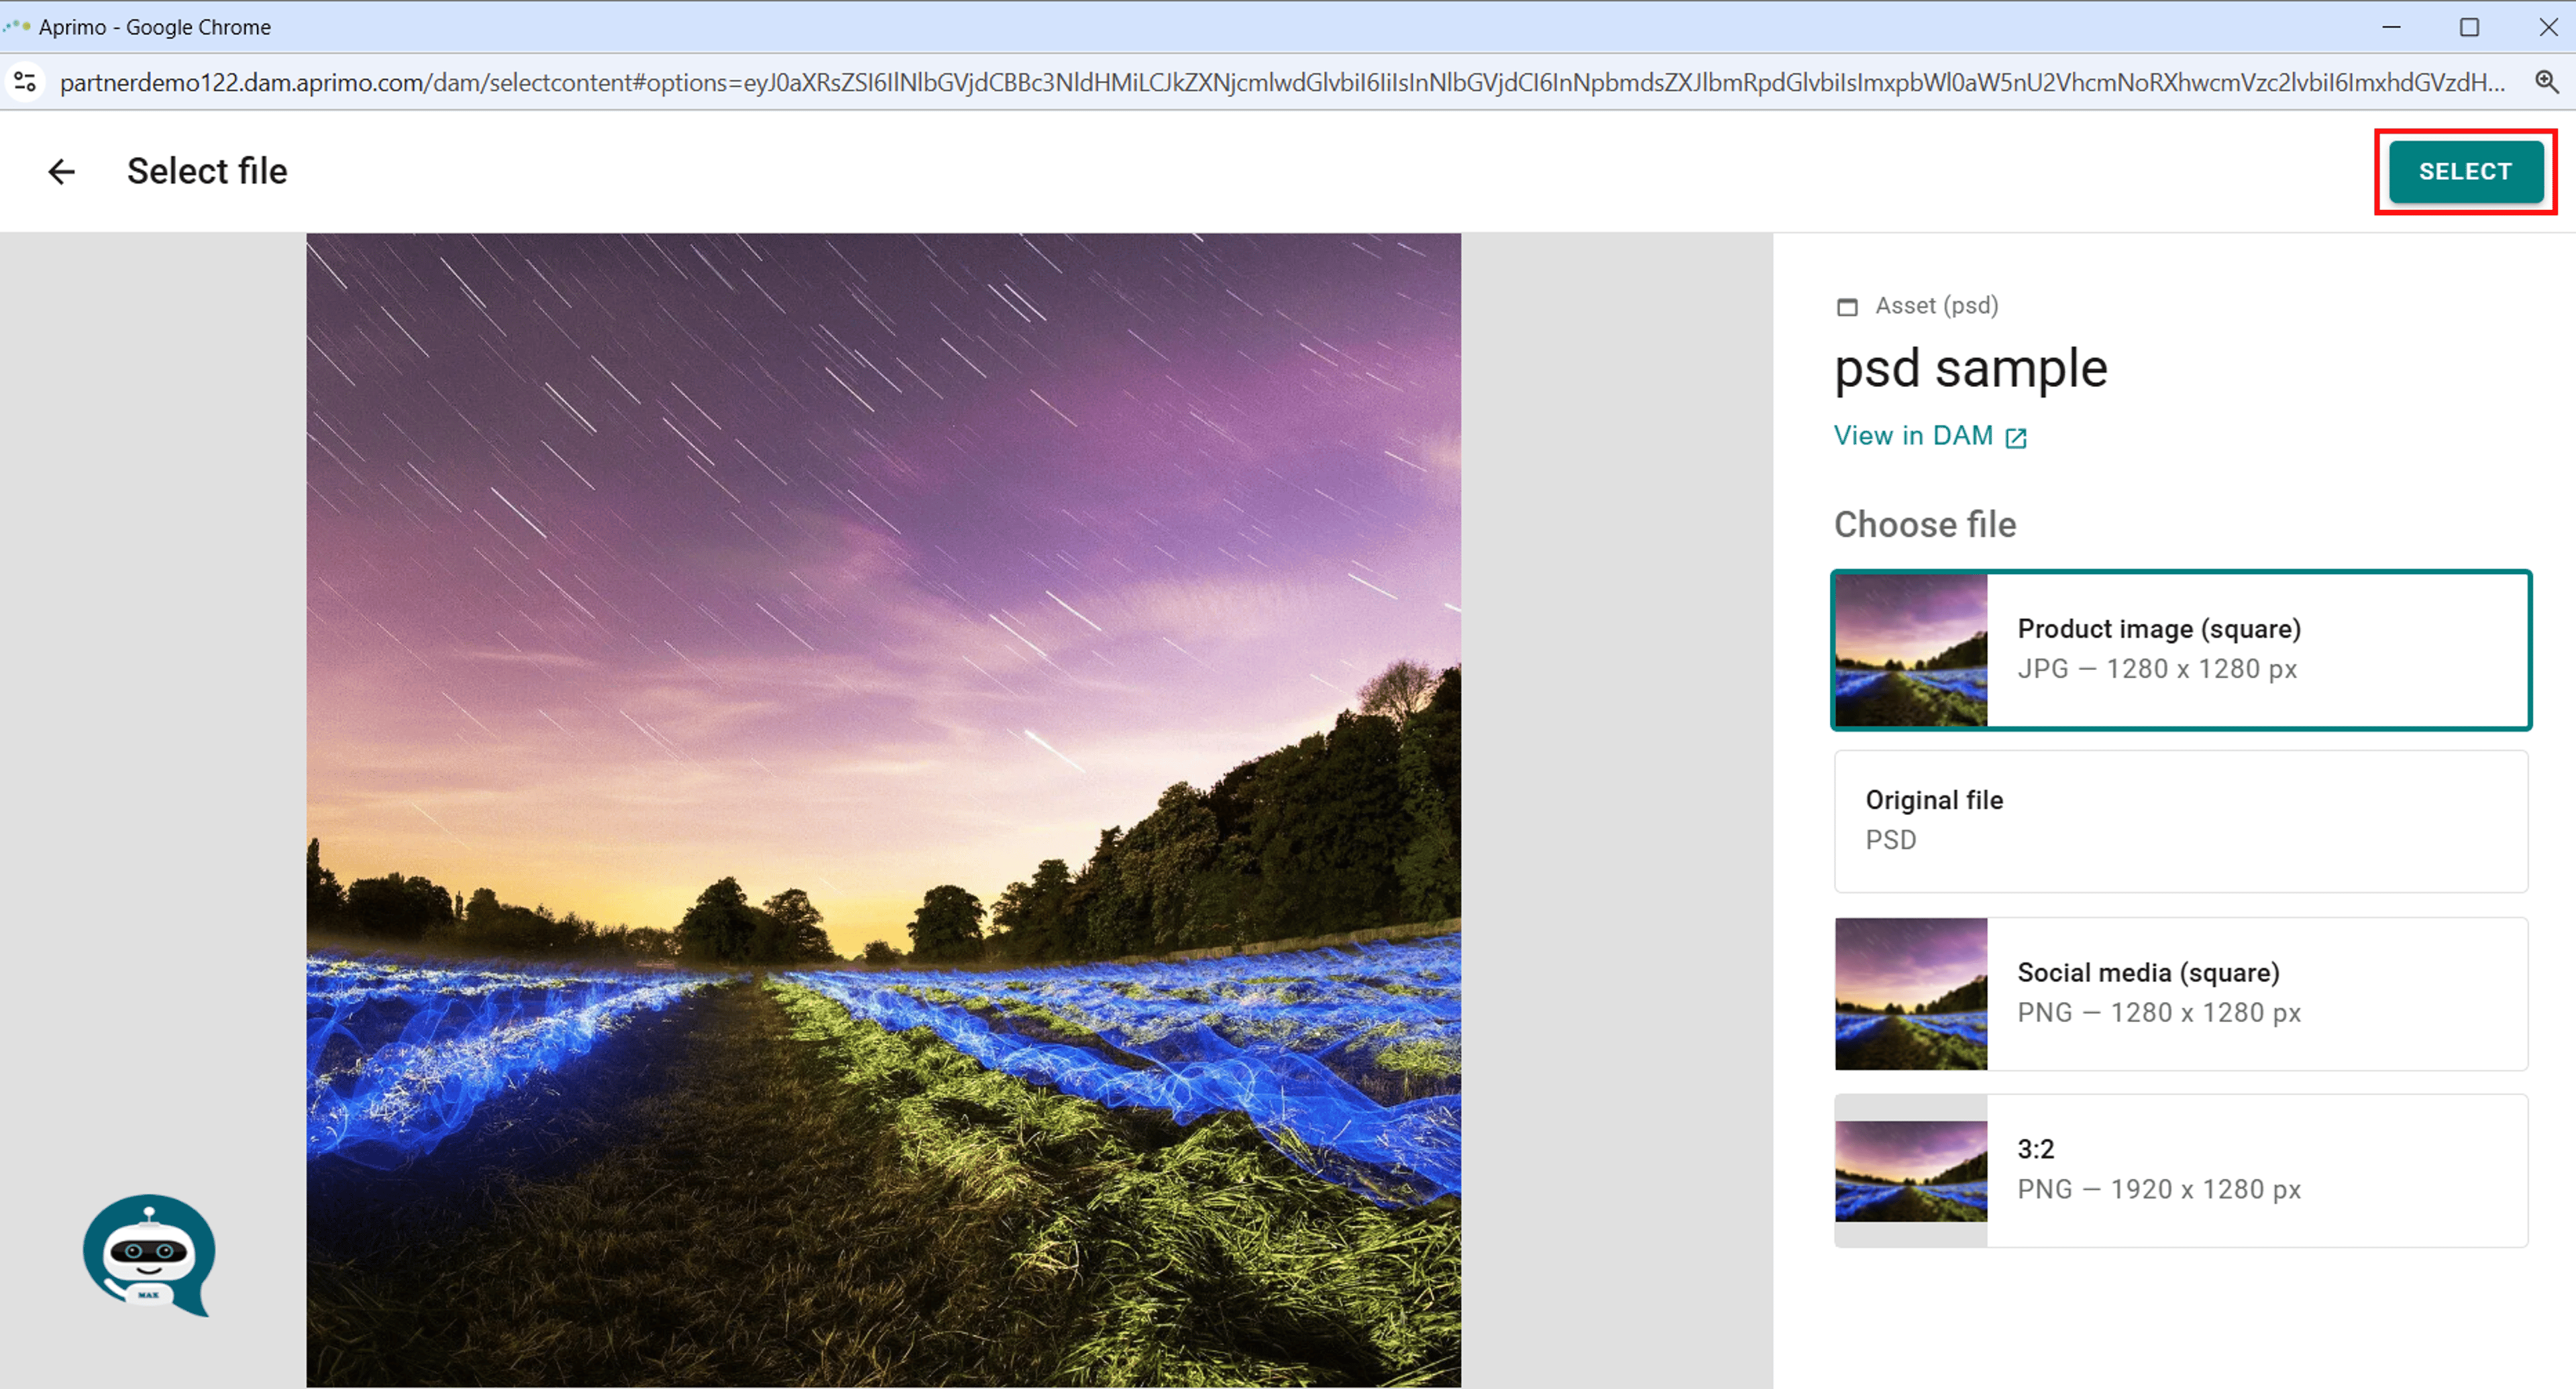
Task: Click the green SELECT button
Action: click(2465, 172)
